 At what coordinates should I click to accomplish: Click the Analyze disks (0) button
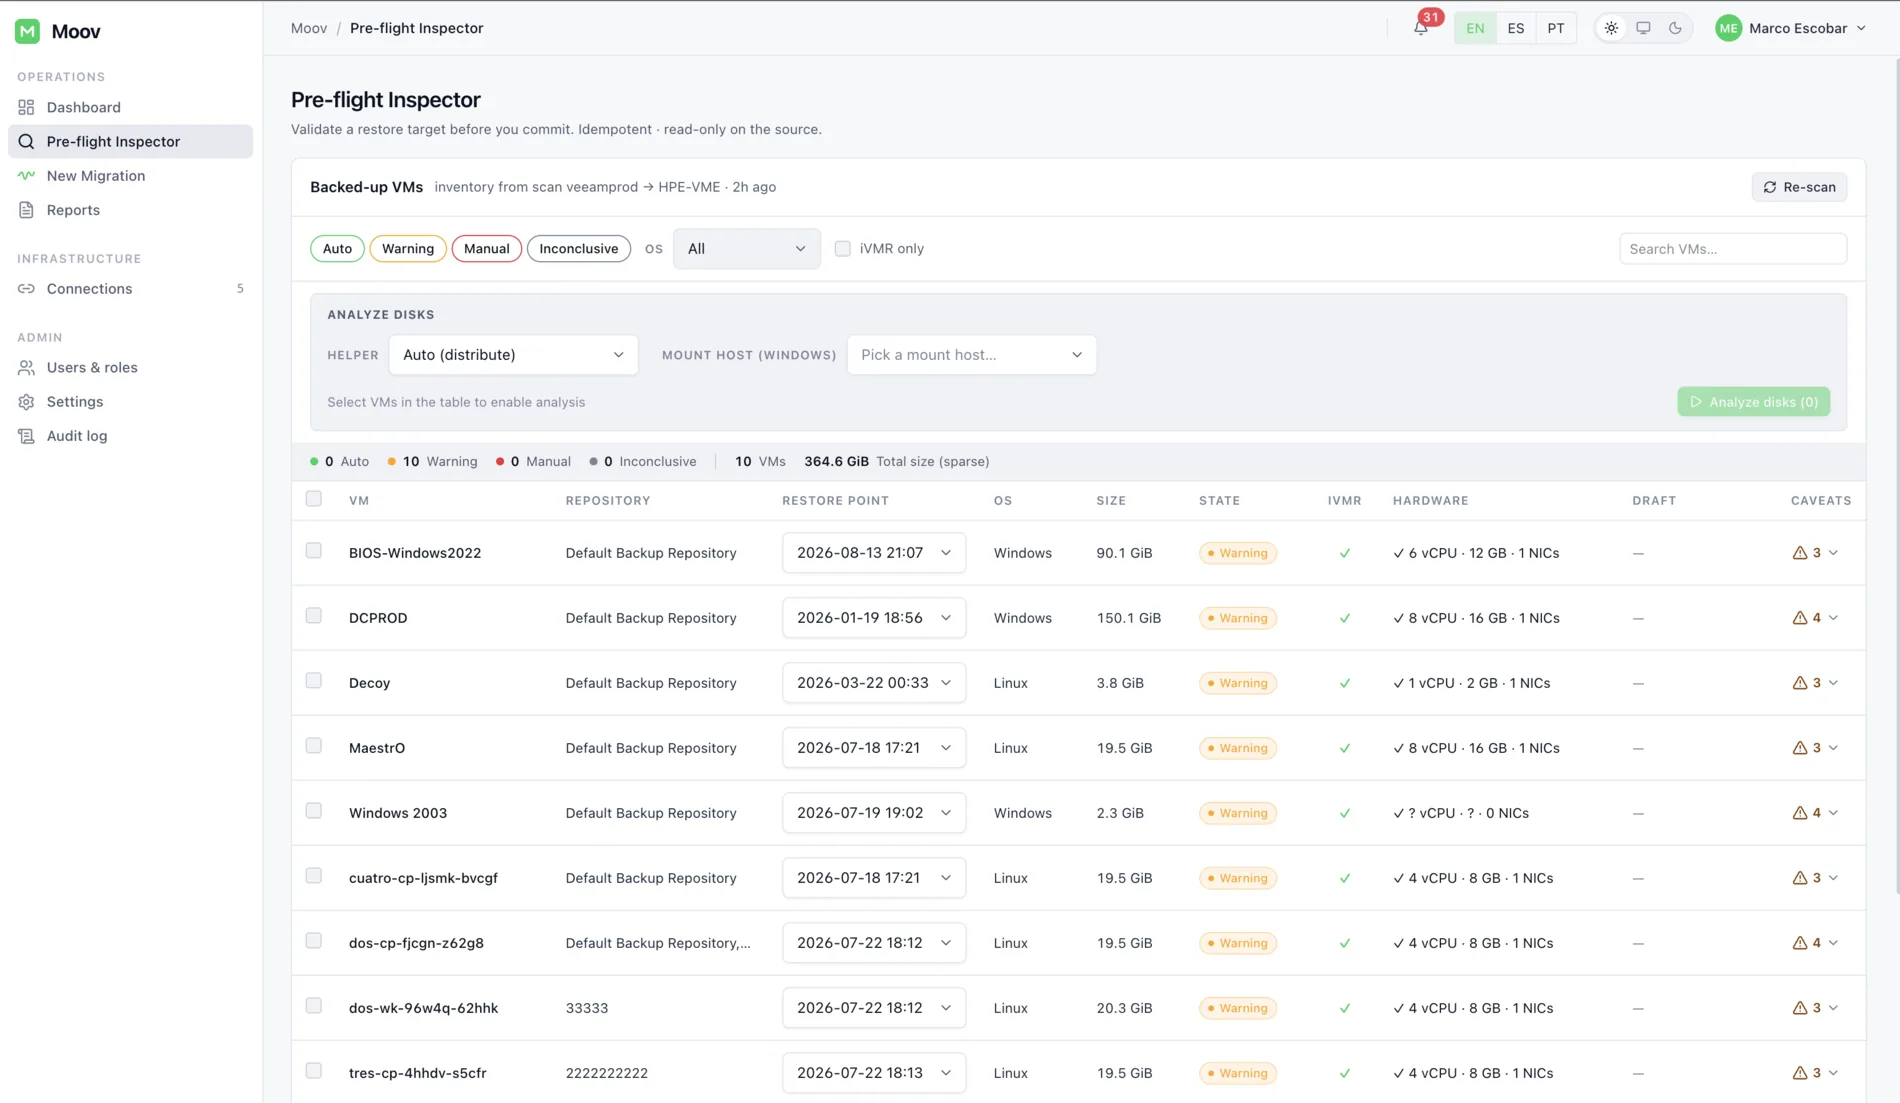[x=1753, y=402]
